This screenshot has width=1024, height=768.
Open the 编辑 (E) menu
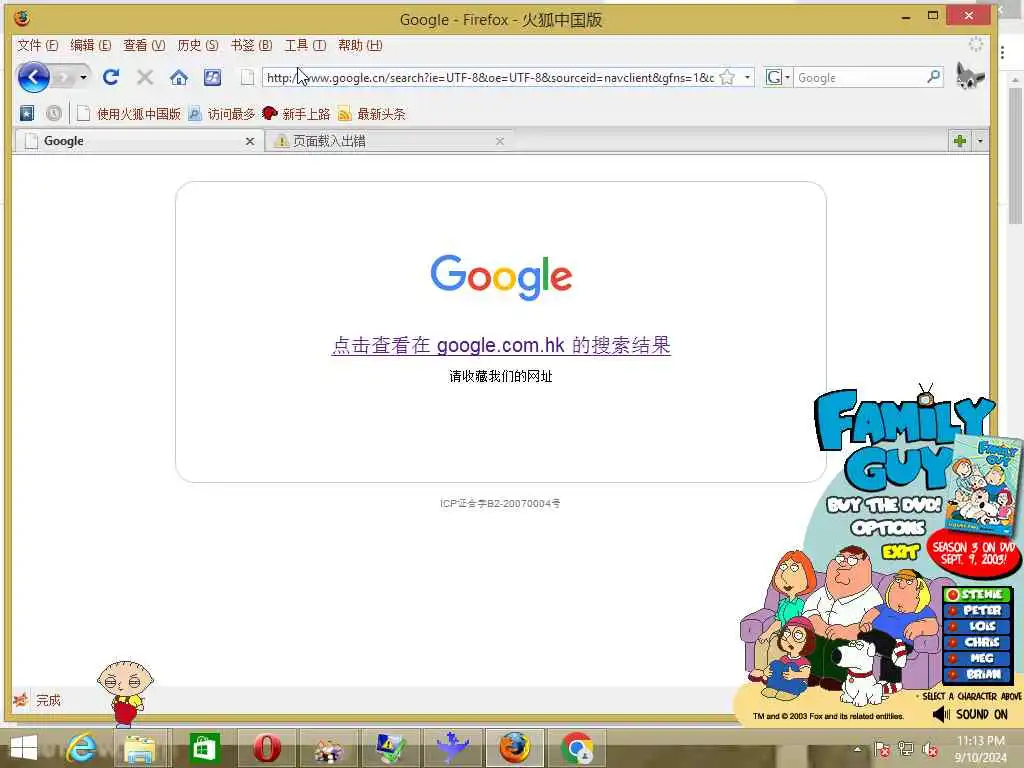click(91, 45)
